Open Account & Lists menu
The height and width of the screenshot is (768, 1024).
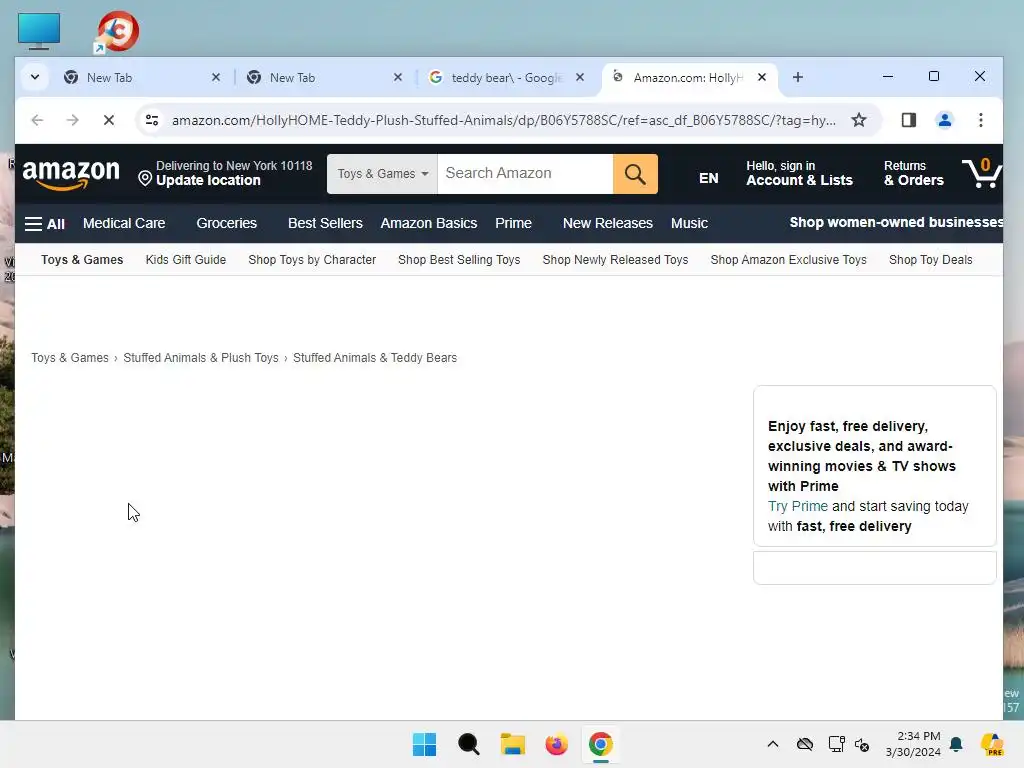[x=799, y=173]
